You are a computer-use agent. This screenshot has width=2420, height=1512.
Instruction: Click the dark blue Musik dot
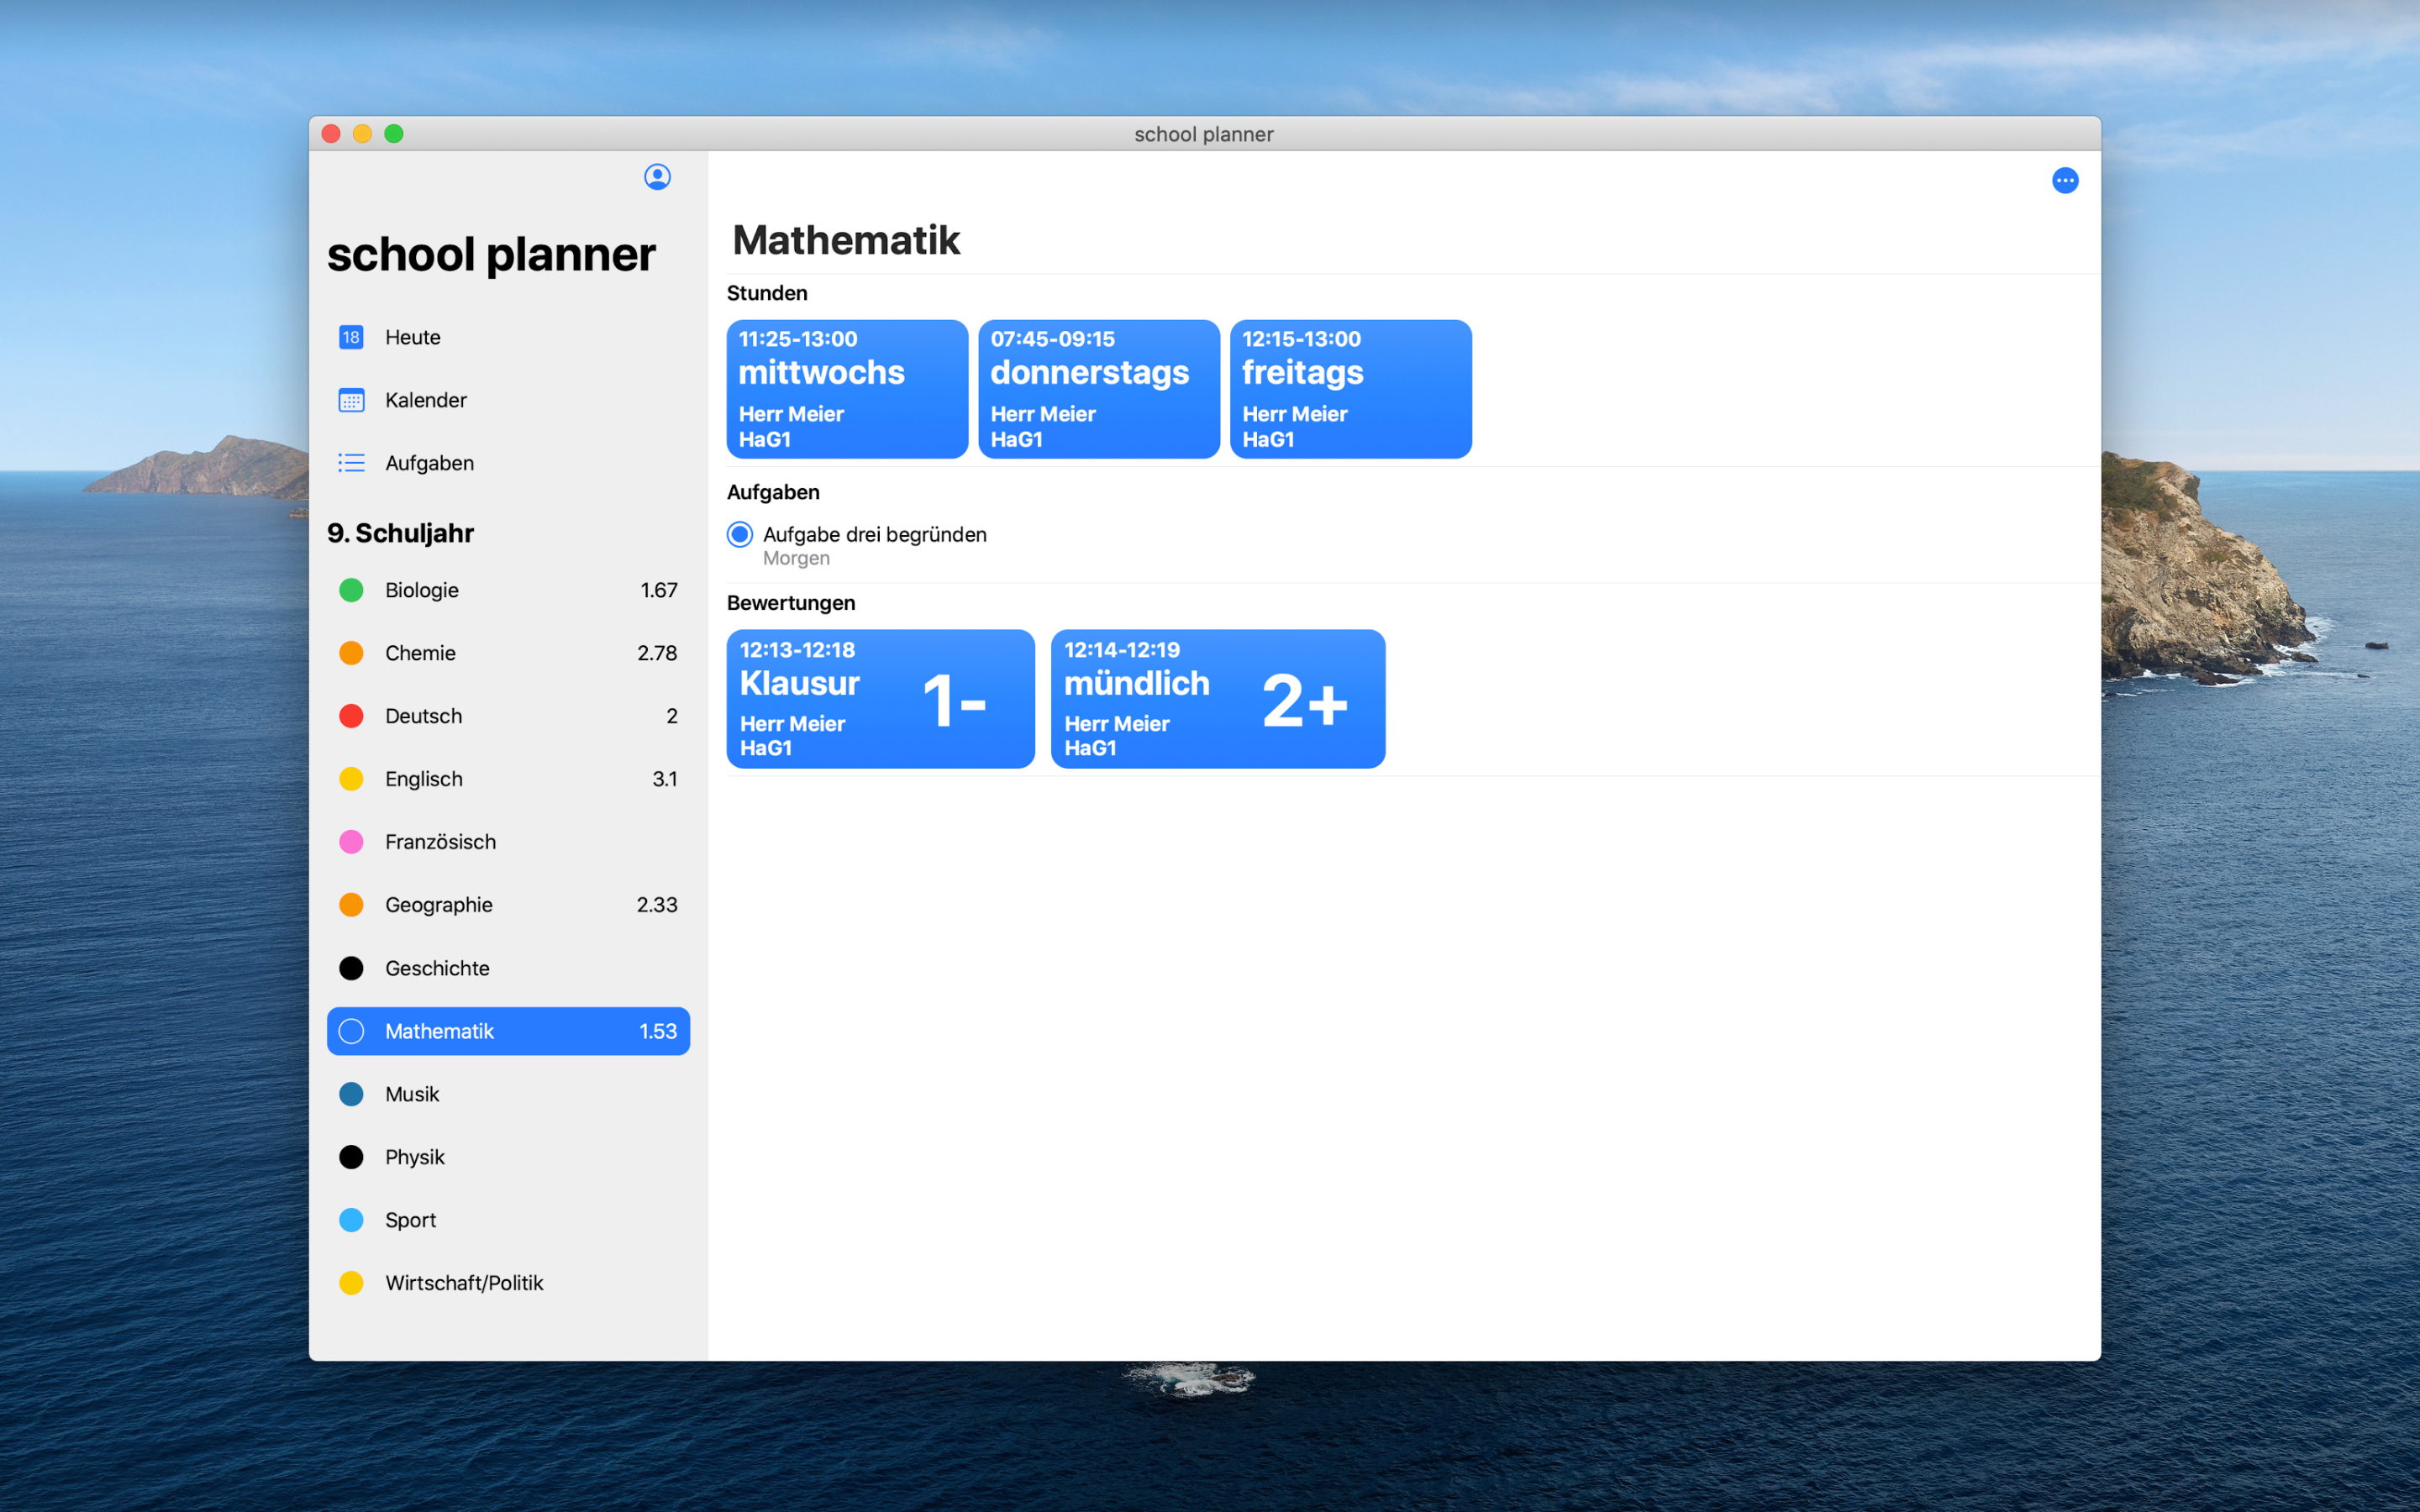tap(351, 1094)
